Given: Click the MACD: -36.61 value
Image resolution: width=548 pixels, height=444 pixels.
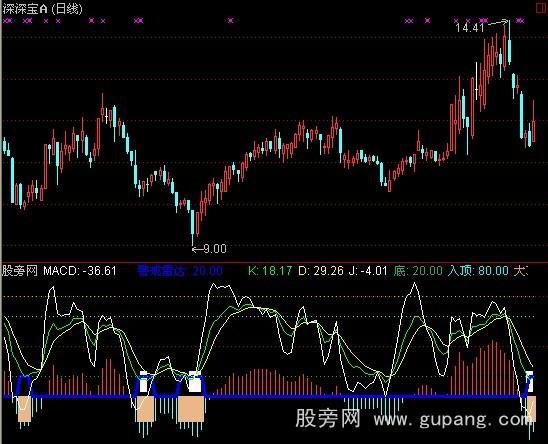Looking at the screenshot, I should (x=80, y=271).
